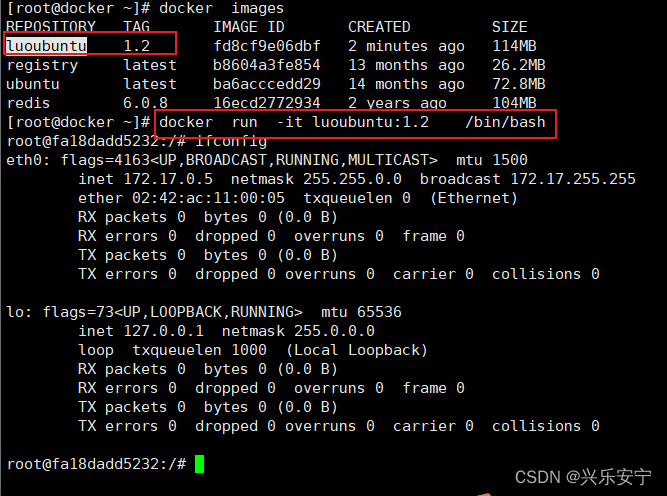Click '(Ethernet)' text on ether line
This screenshot has width=667, height=496.
[473, 198]
